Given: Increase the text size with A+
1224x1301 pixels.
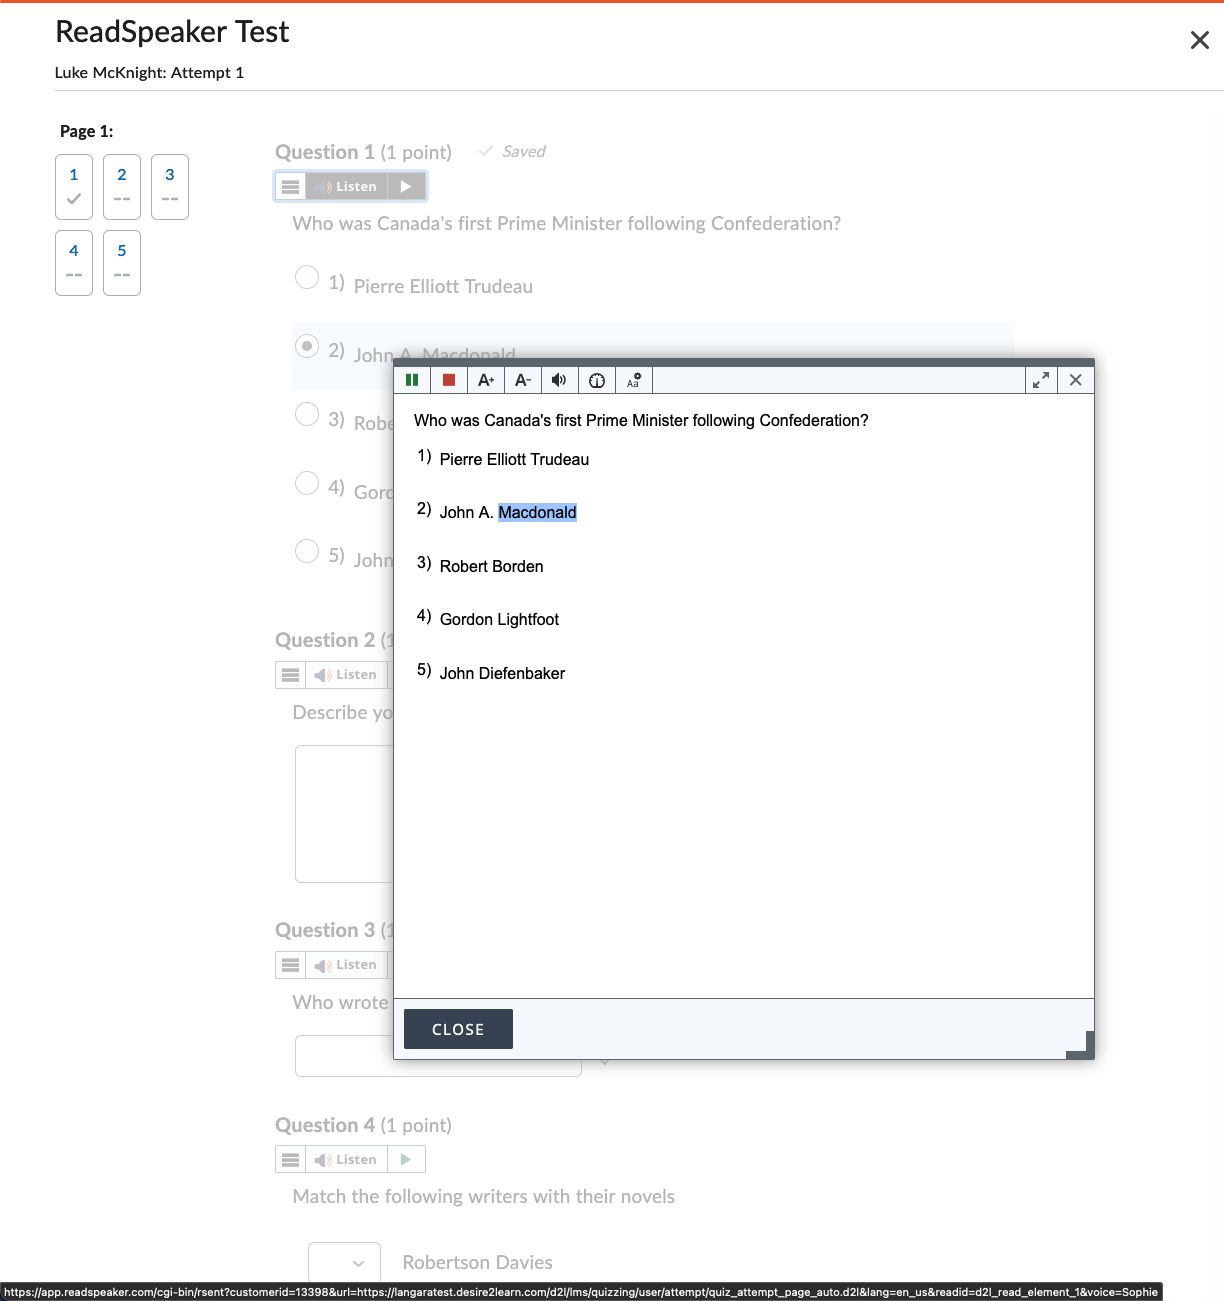Looking at the screenshot, I should 486,380.
